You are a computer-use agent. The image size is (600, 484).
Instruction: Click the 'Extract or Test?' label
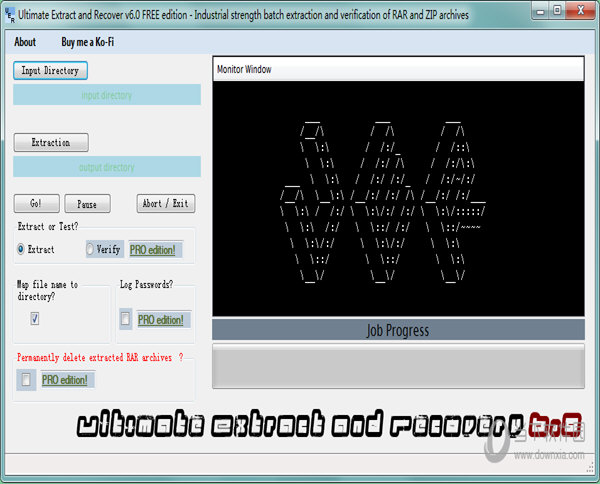pos(48,226)
